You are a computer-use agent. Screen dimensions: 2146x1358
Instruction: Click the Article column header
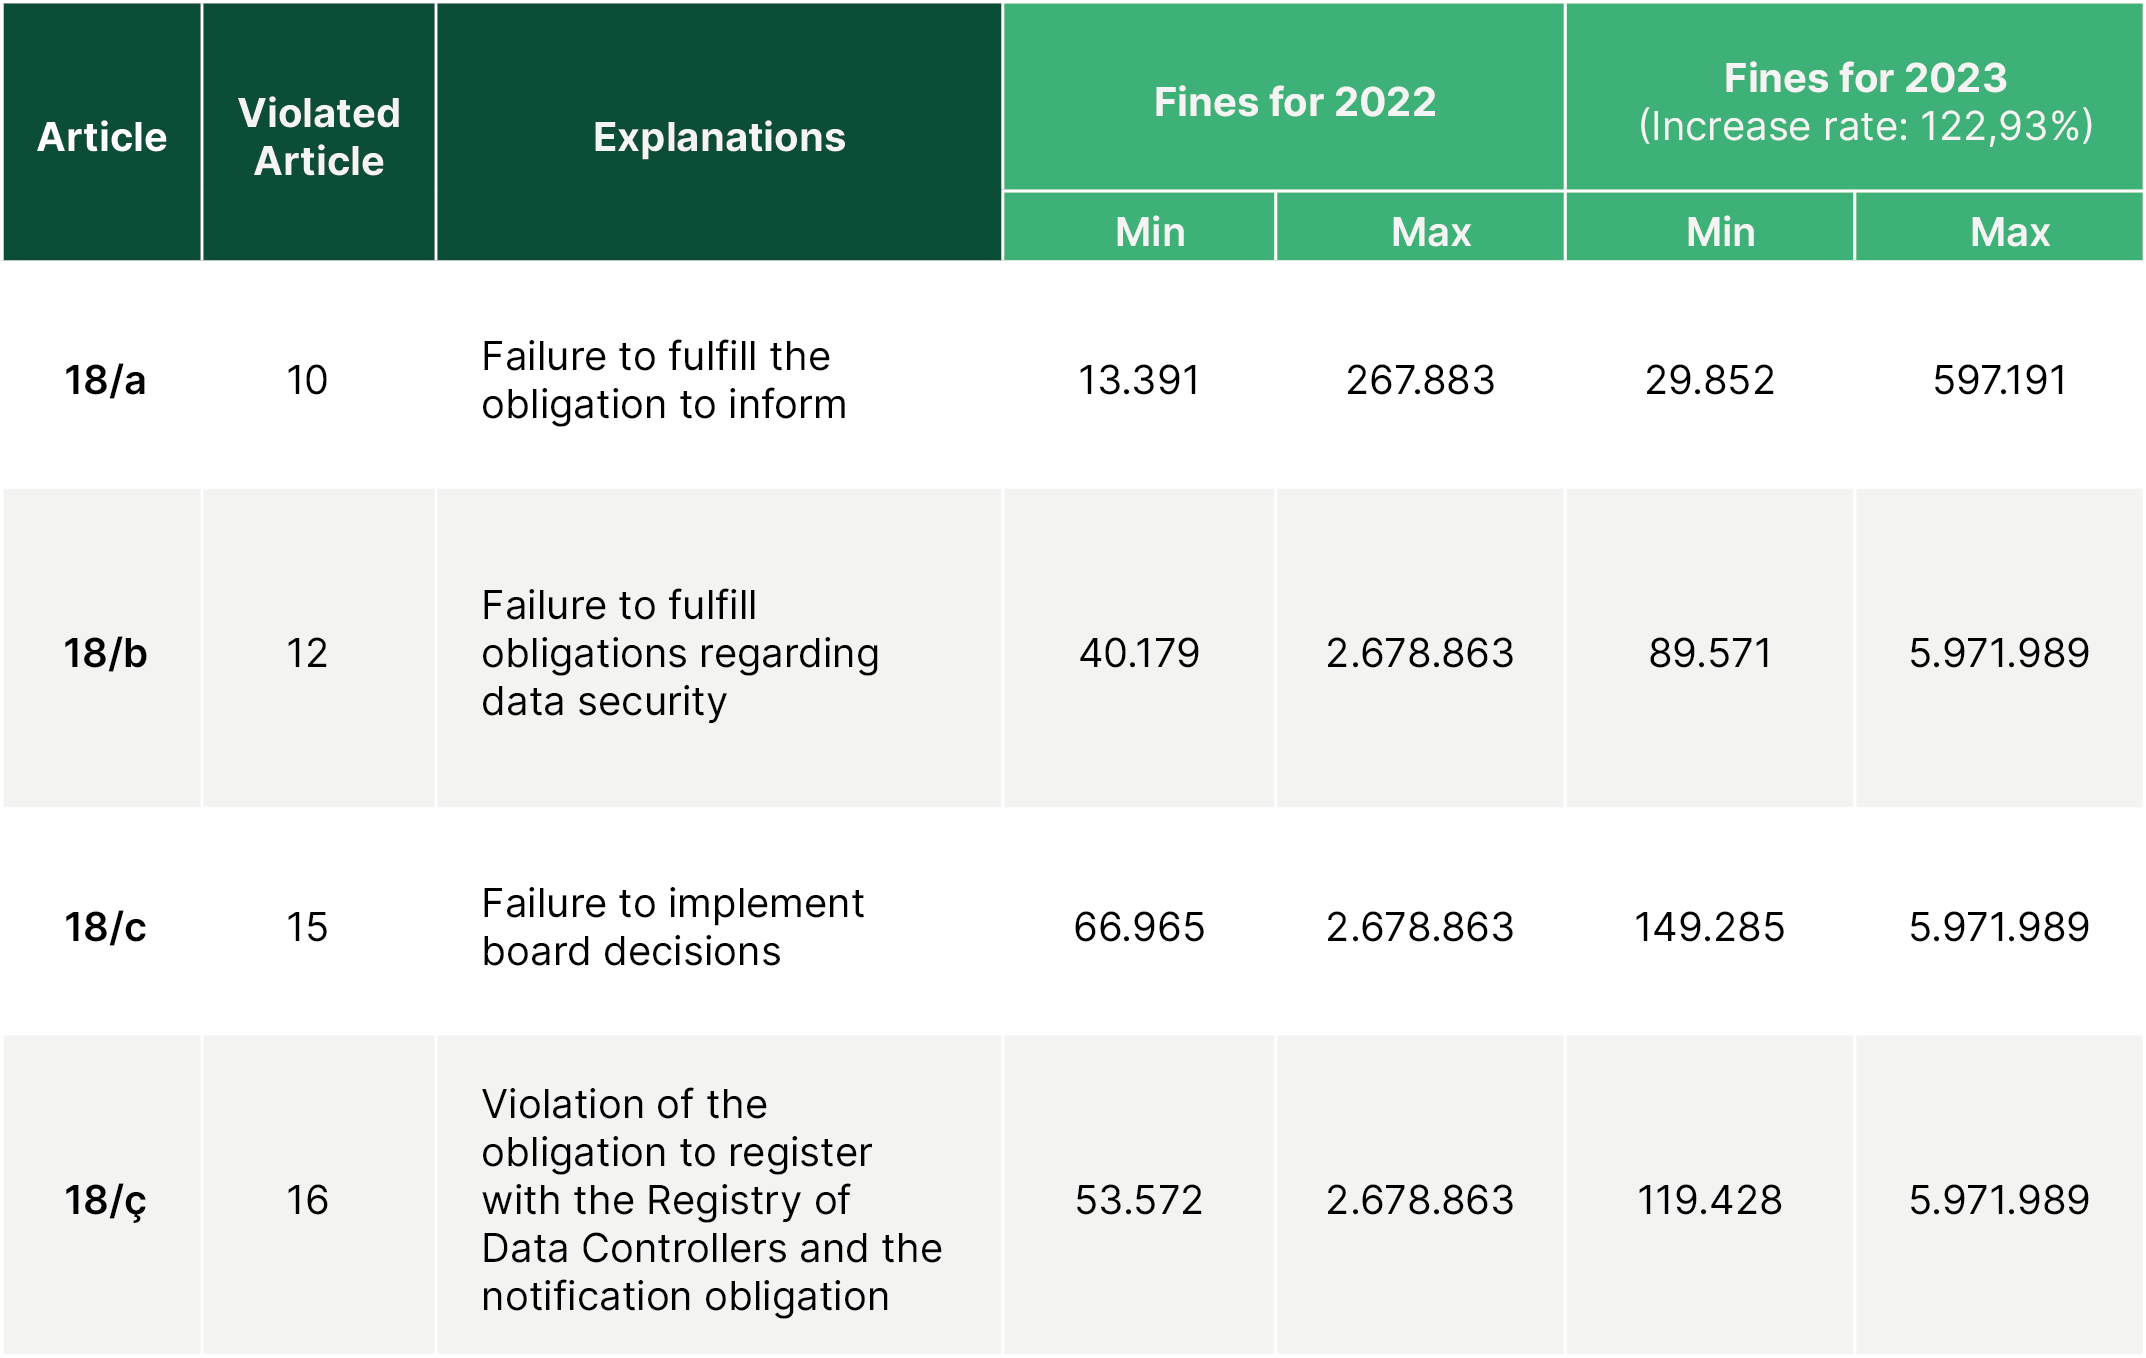pos(102,137)
